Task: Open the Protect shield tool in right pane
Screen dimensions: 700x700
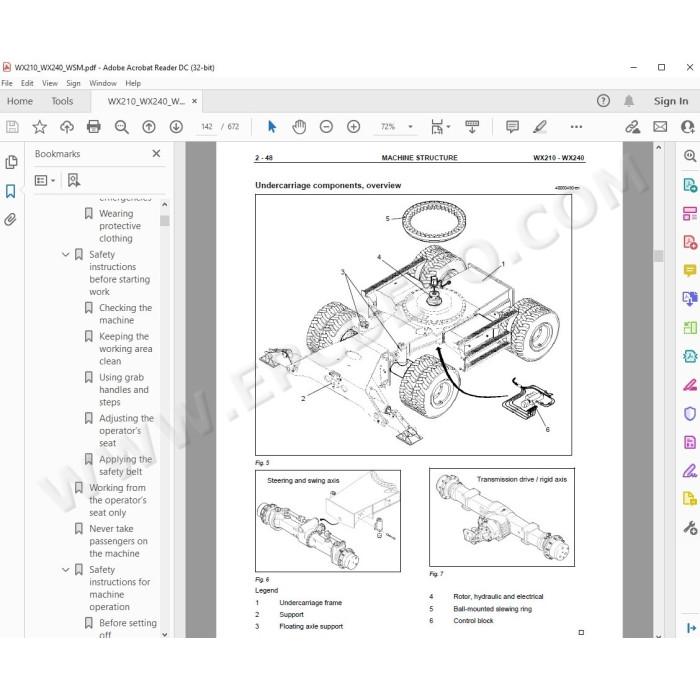Action: (690, 414)
